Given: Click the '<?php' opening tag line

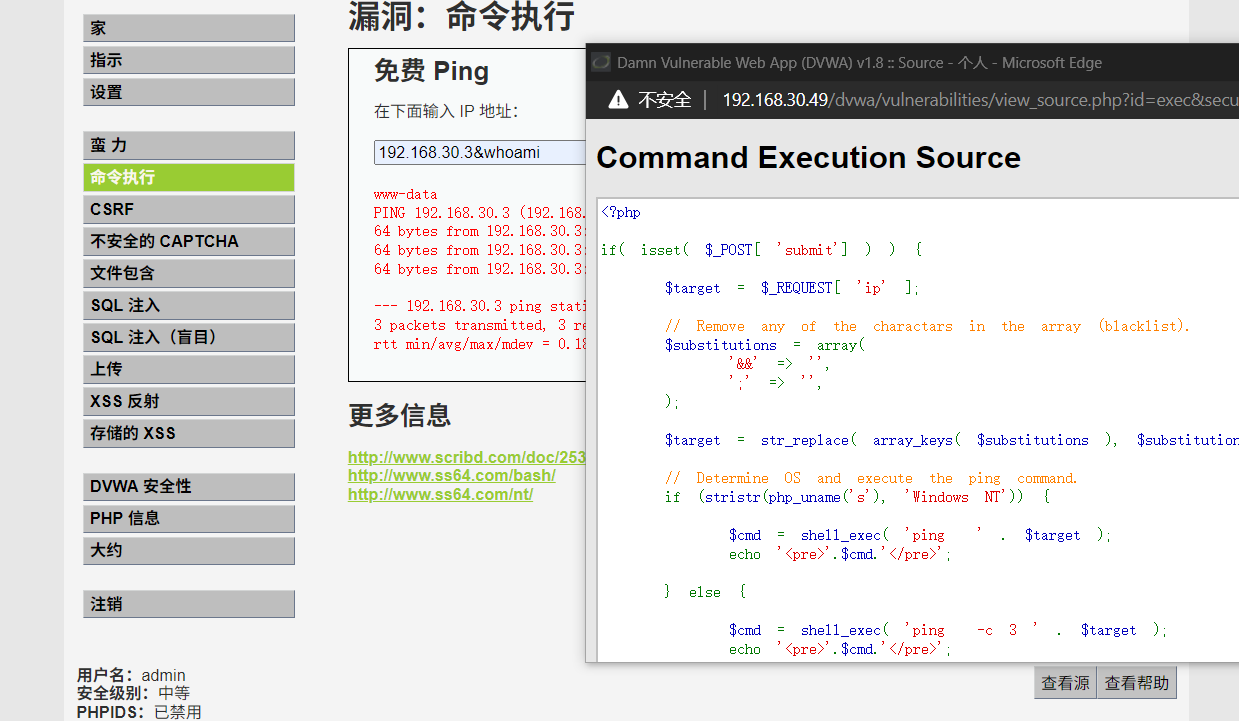Looking at the screenshot, I should (x=621, y=212).
